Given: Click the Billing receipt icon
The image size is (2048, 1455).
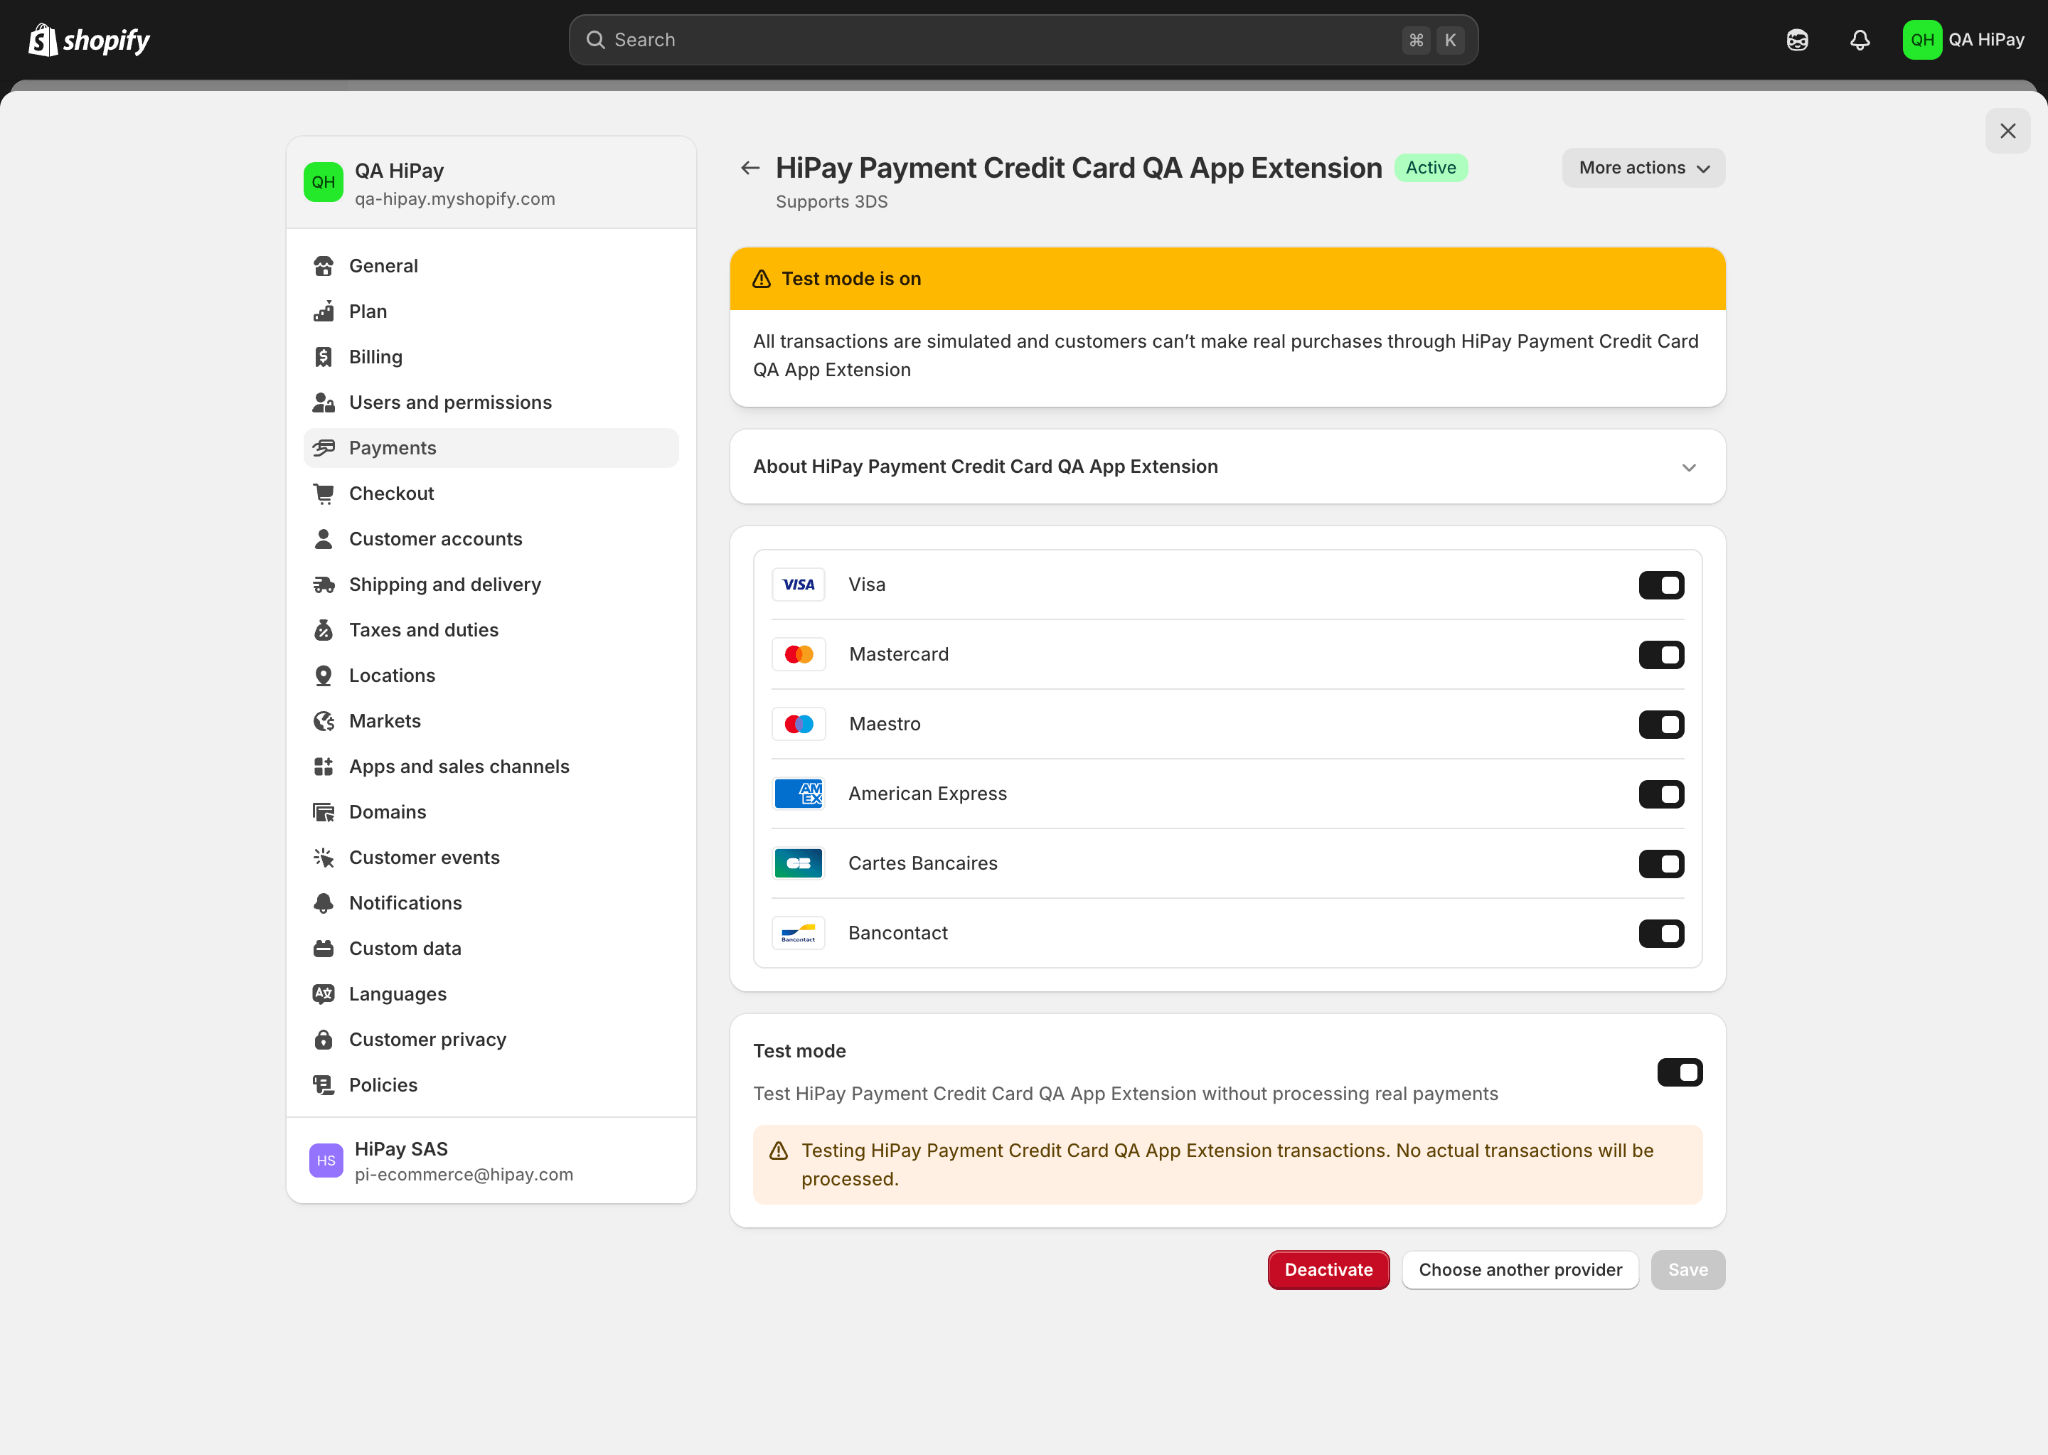Looking at the screenshot, I should pyautogui.click(x=323, y=357).
